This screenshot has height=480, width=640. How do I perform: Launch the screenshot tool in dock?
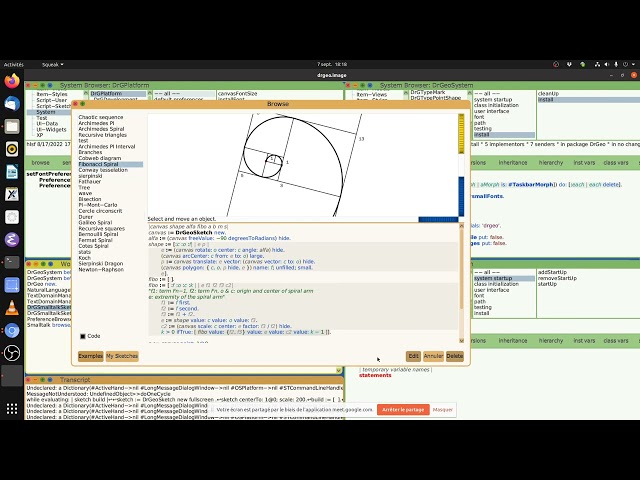[x=12, y=285]
